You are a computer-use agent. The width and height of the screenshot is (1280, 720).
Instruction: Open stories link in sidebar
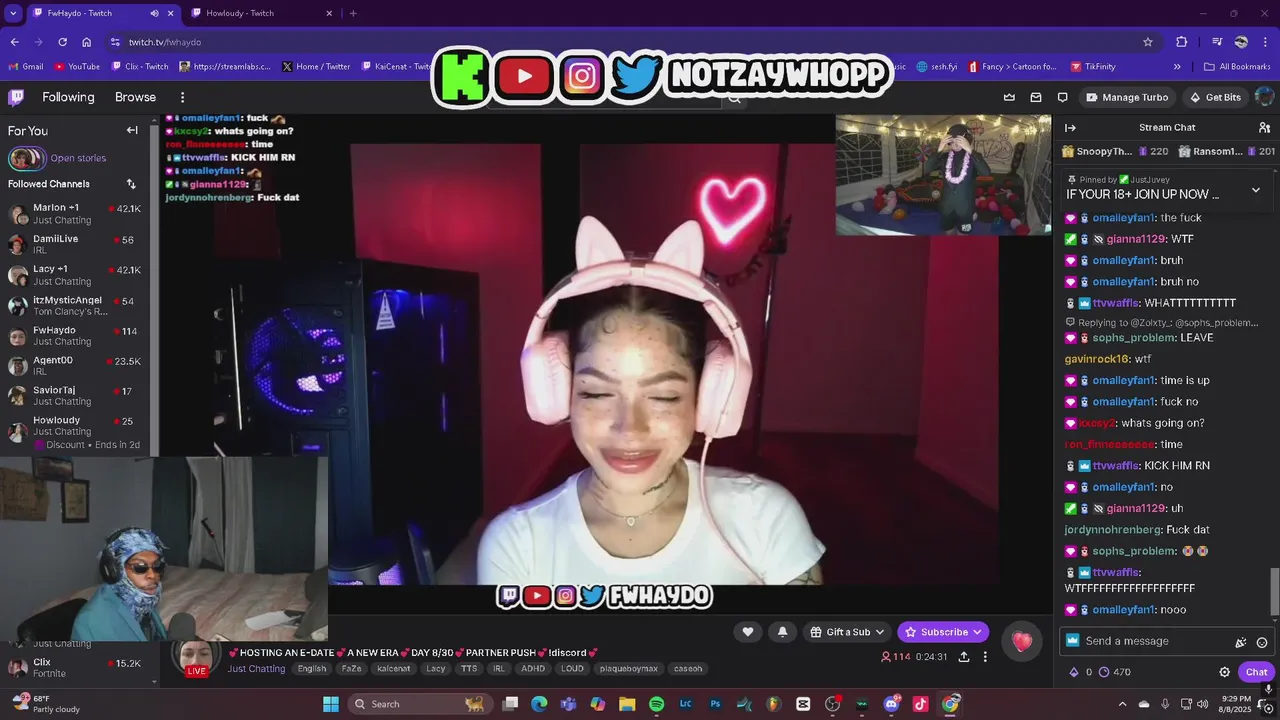click(78, 158)
